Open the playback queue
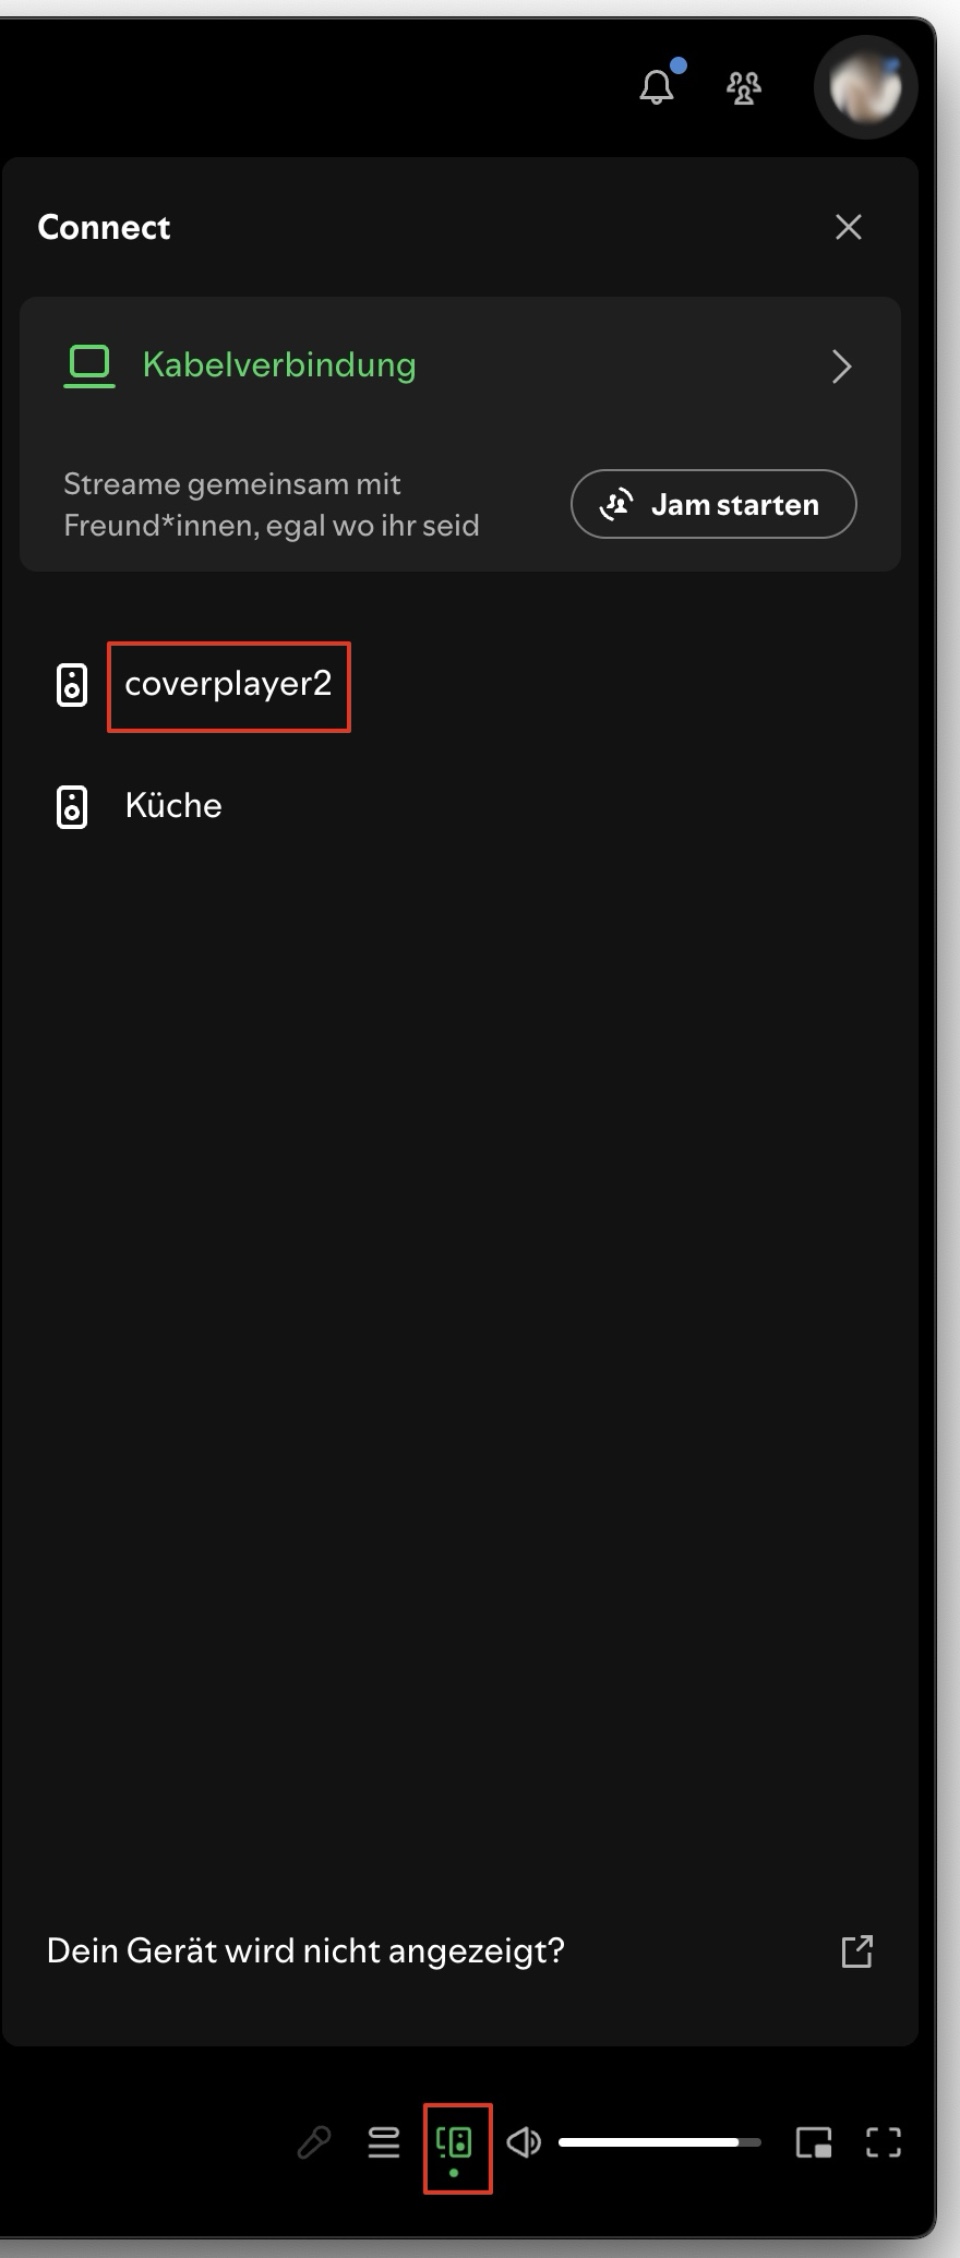This screenshot has width=960, height=2258. click(x=383, y=2142)
